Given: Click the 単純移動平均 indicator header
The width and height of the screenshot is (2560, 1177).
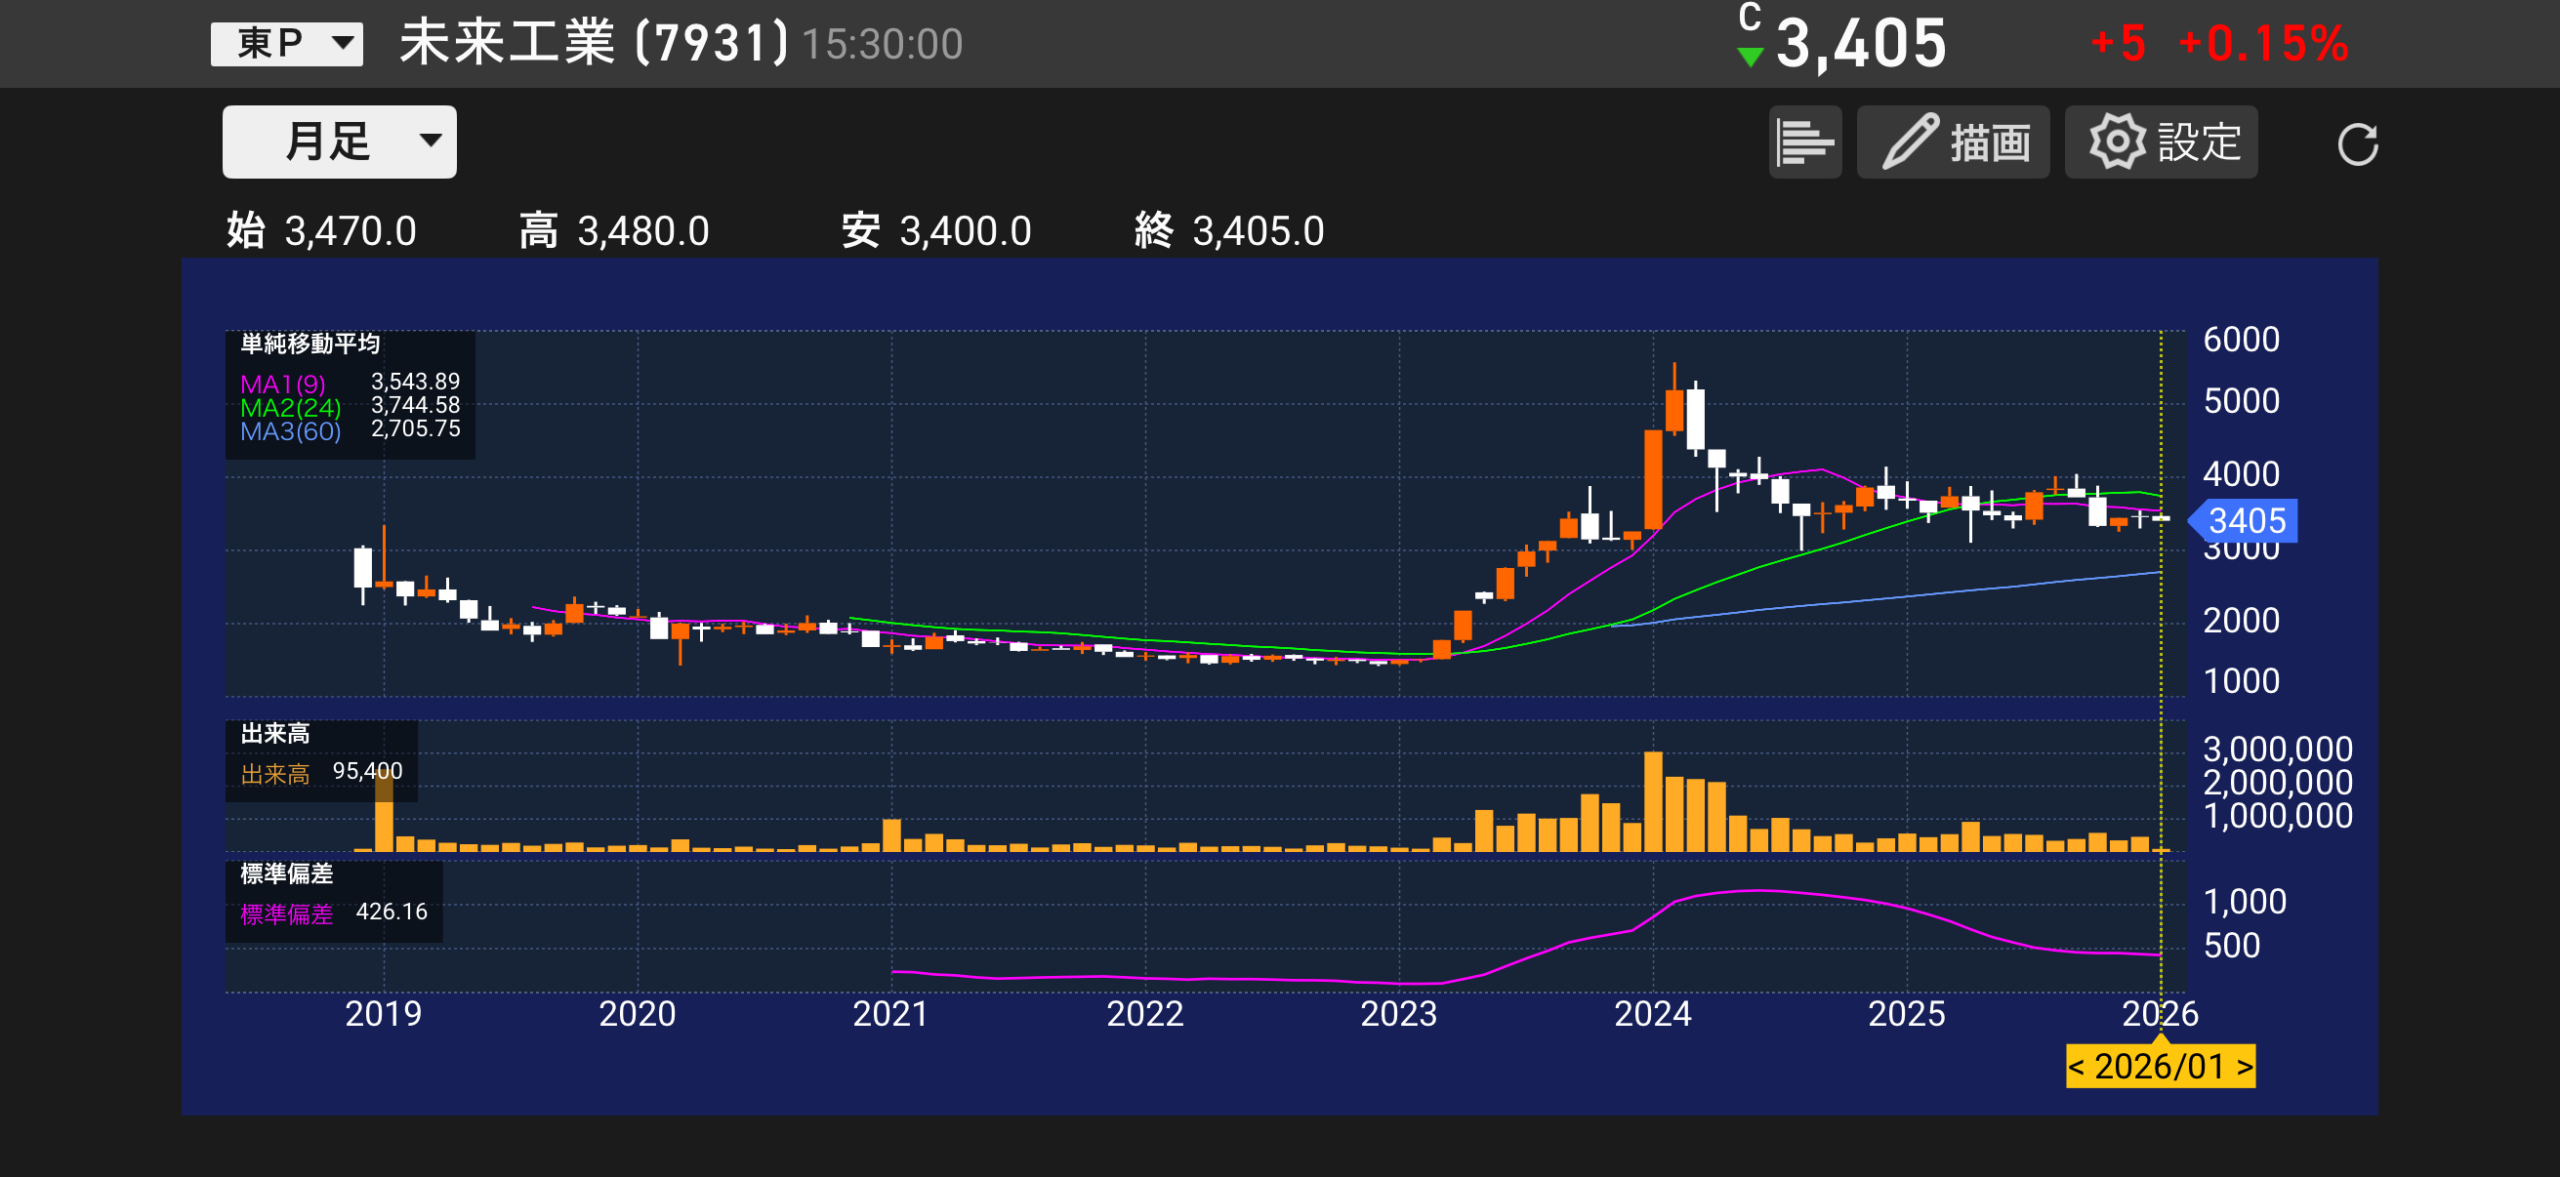Looking at the screenshot, I should coord(310,344).
